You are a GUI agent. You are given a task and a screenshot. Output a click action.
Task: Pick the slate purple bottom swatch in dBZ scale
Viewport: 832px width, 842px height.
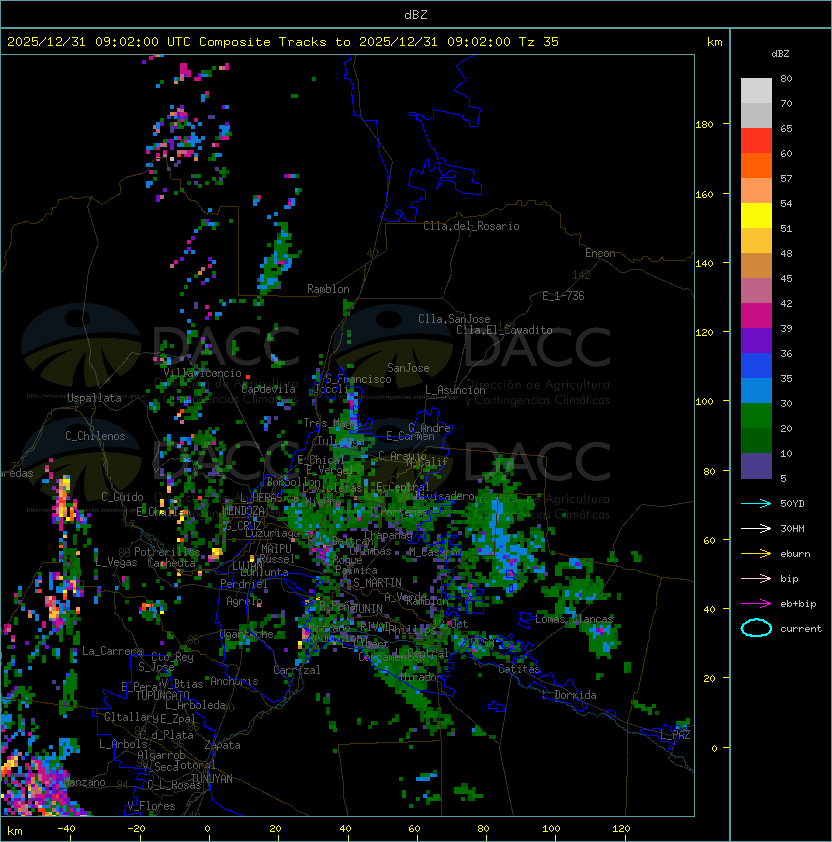756,466
